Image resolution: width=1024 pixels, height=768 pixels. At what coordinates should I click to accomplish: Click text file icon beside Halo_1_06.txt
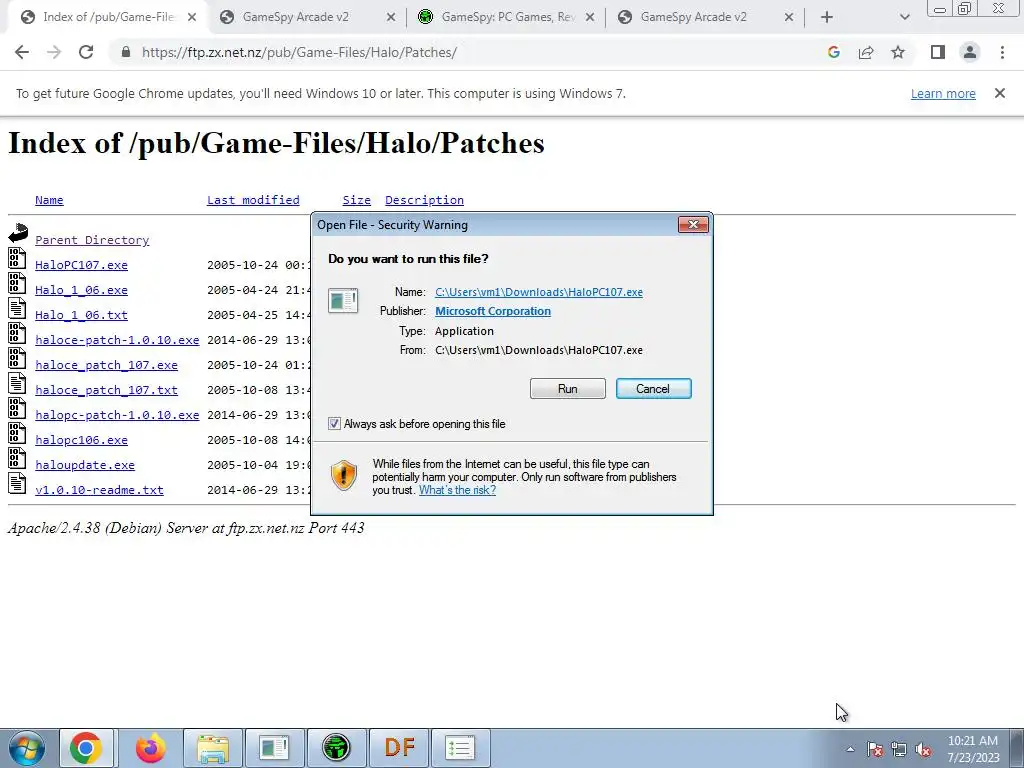click(x=17, y=308)
